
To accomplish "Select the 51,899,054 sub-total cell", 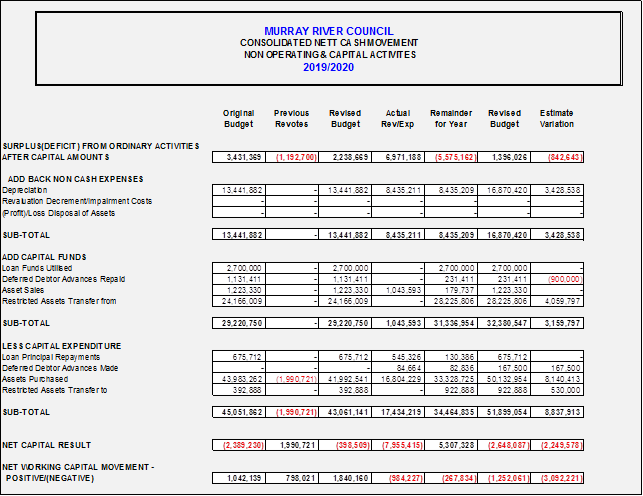I will point(504,412).
